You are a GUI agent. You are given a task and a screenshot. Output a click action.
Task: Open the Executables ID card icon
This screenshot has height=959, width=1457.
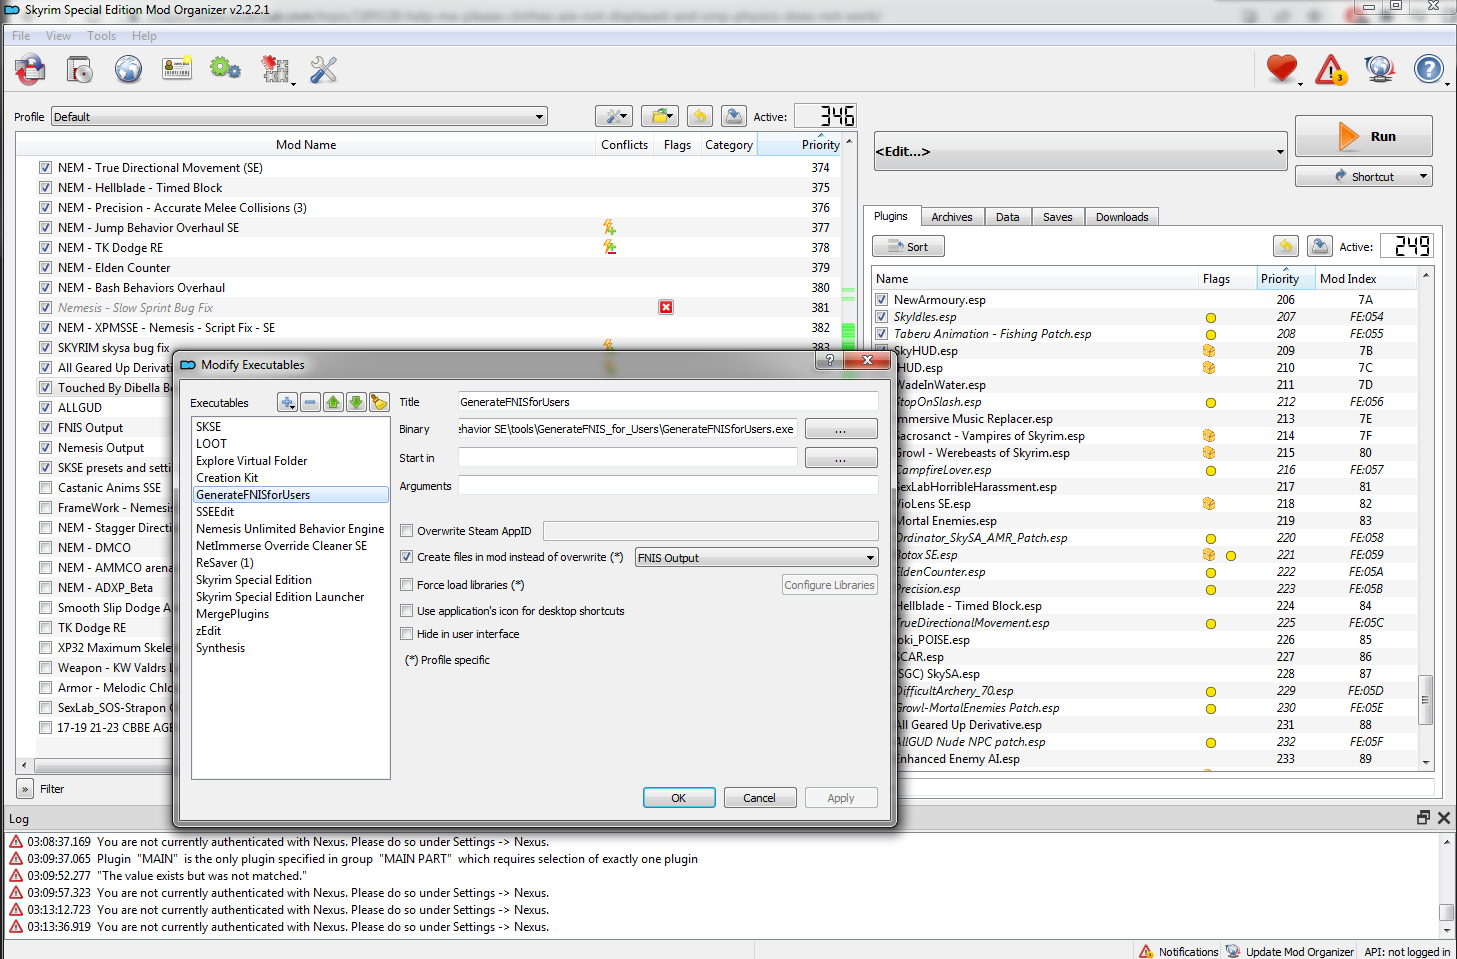[177, 69]
